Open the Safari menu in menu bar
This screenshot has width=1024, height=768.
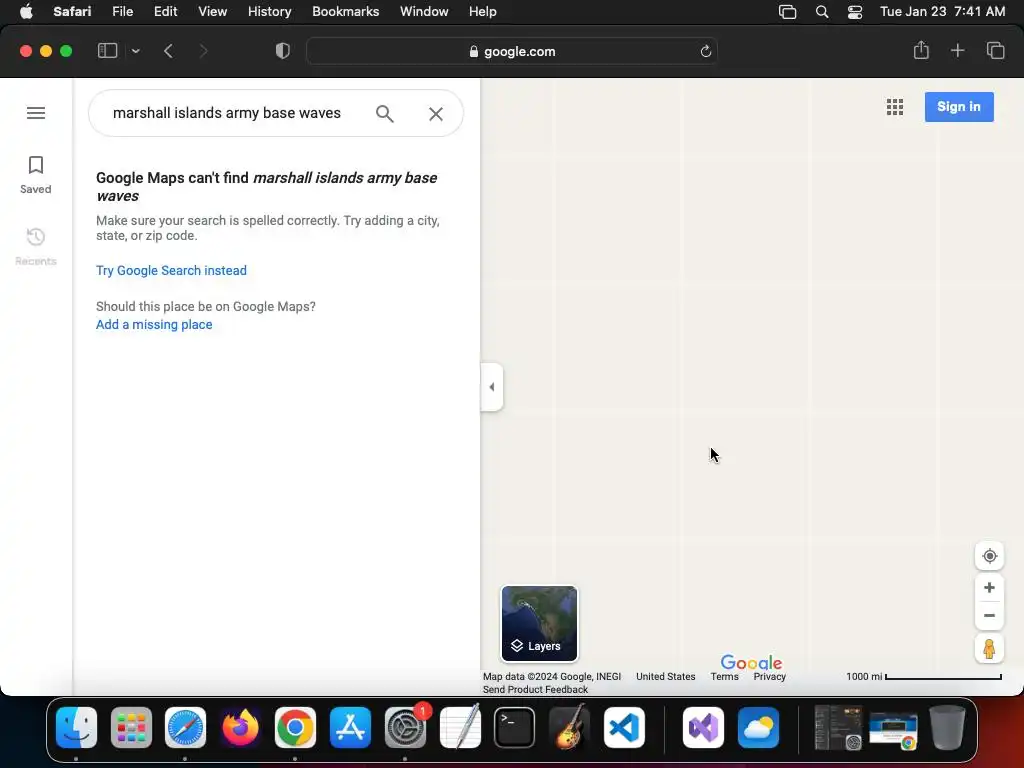[x=72, y=12]
